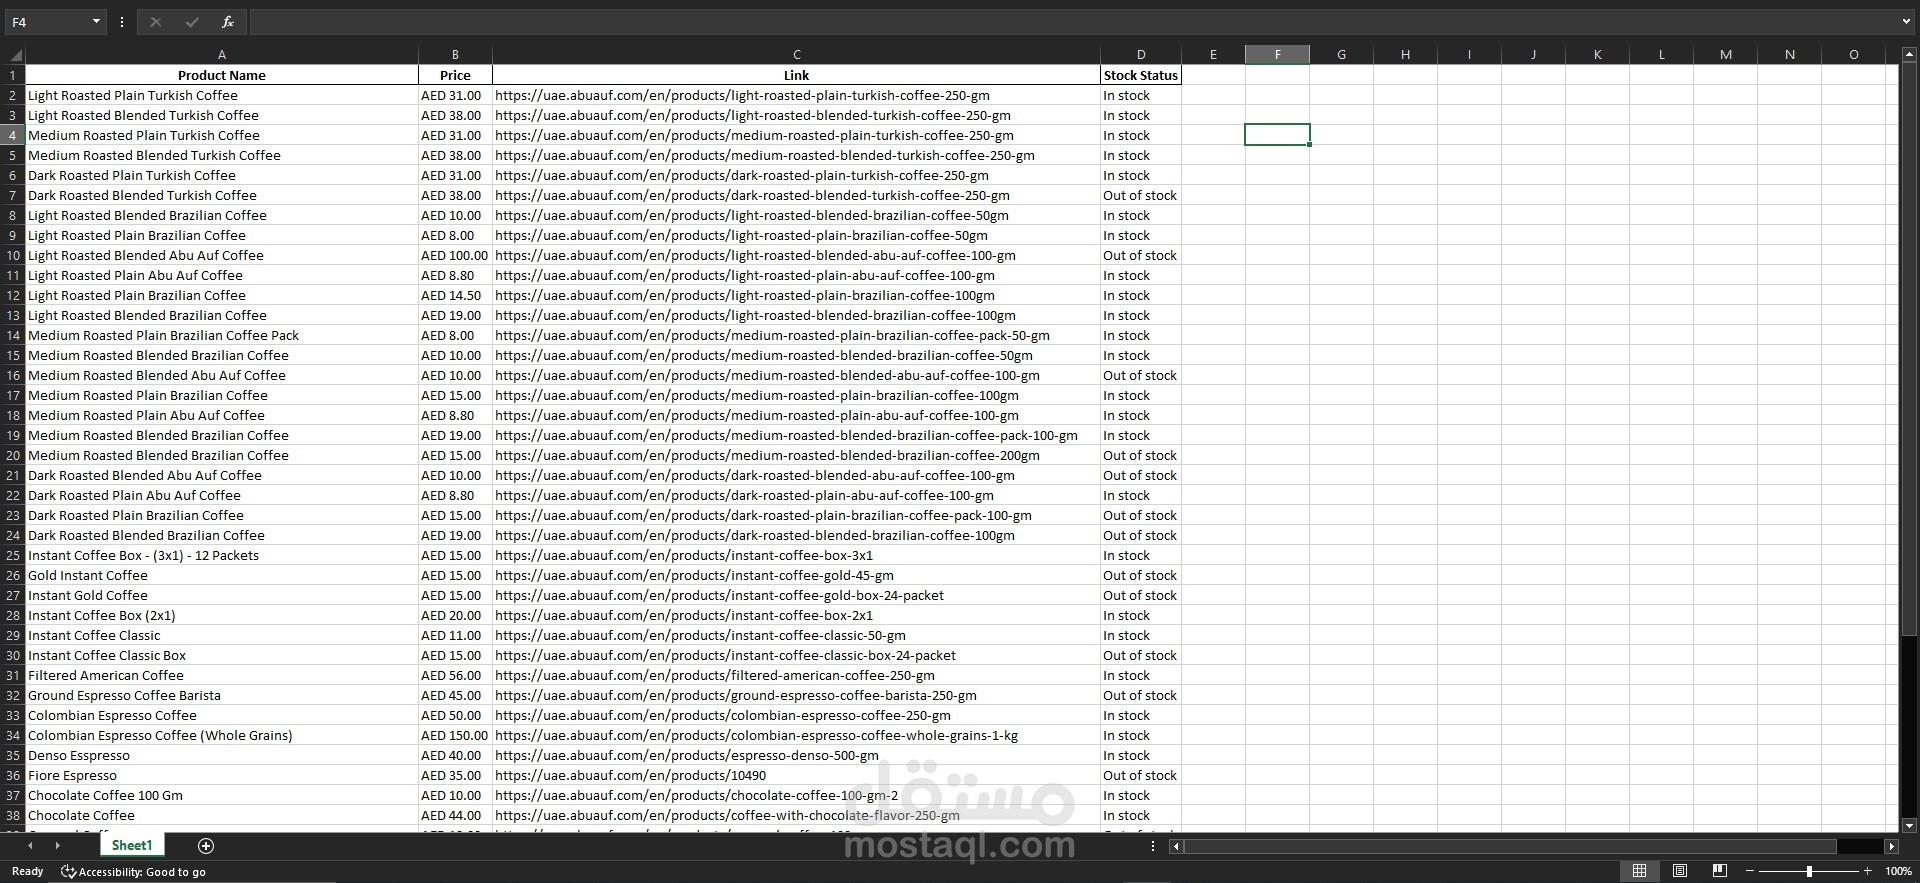Click the Cancel X icon in formula bar

pyautogui.click(x=155, y=22)
